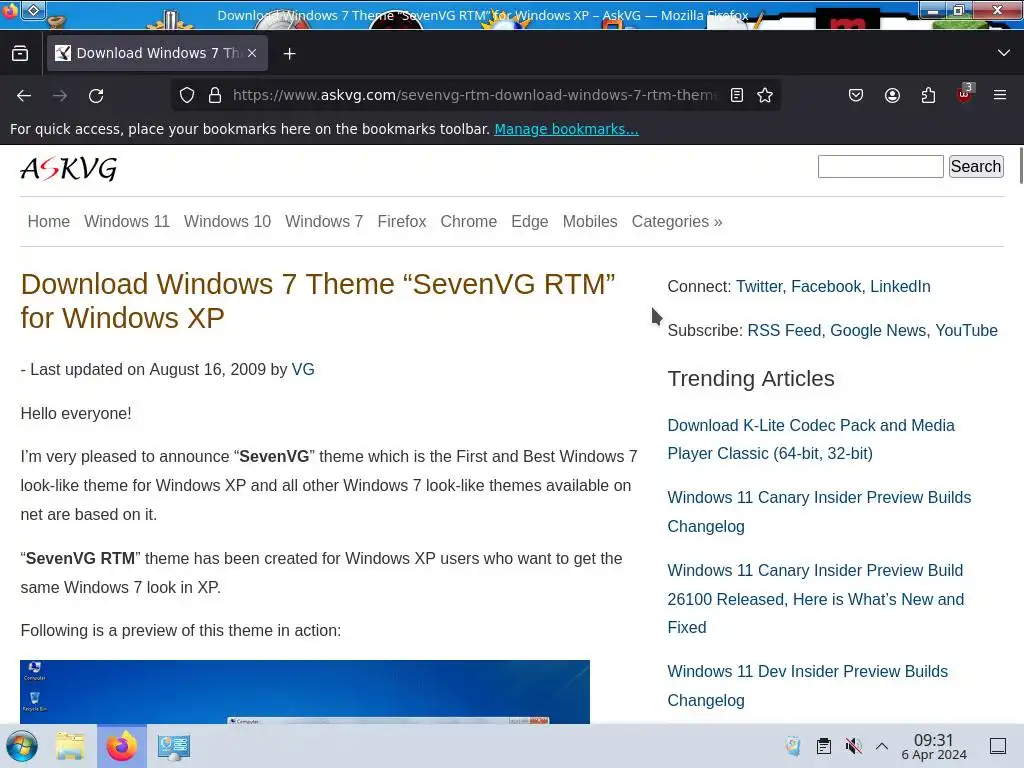Expand the hidden system tray icons arrow

(882, 746)
